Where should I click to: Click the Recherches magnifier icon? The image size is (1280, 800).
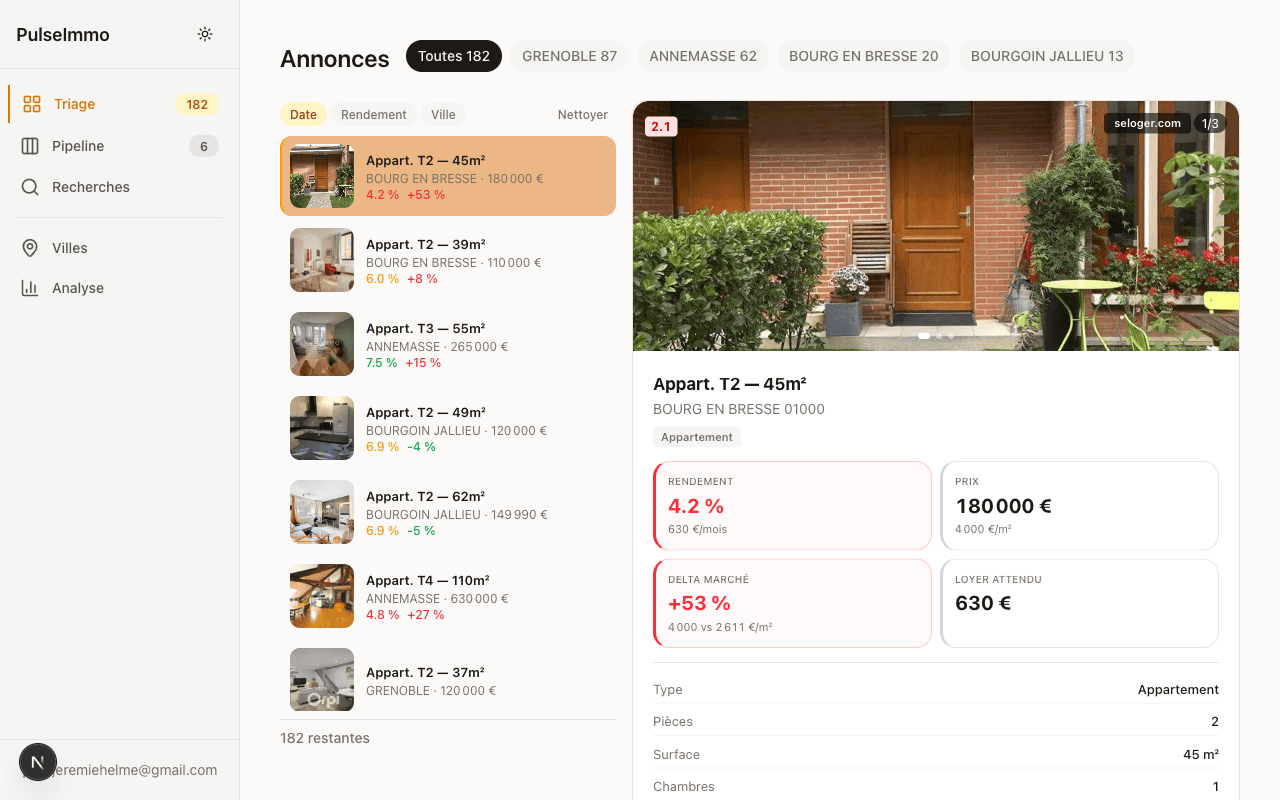(29, 186)
